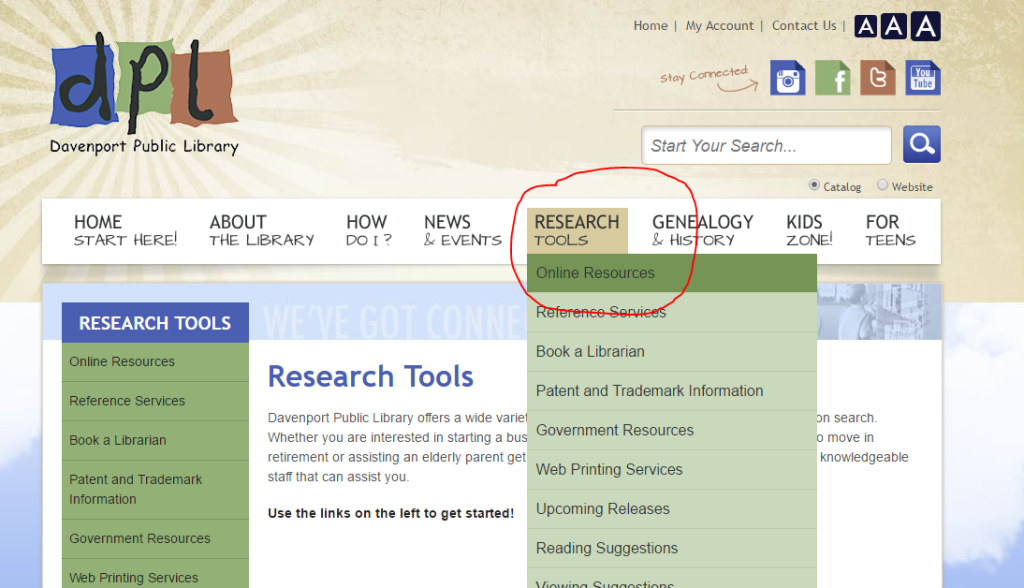This screenshot has height=588, width=1024.
Task: Click the Davenport Public Library logo
Action: pos(144,94)
